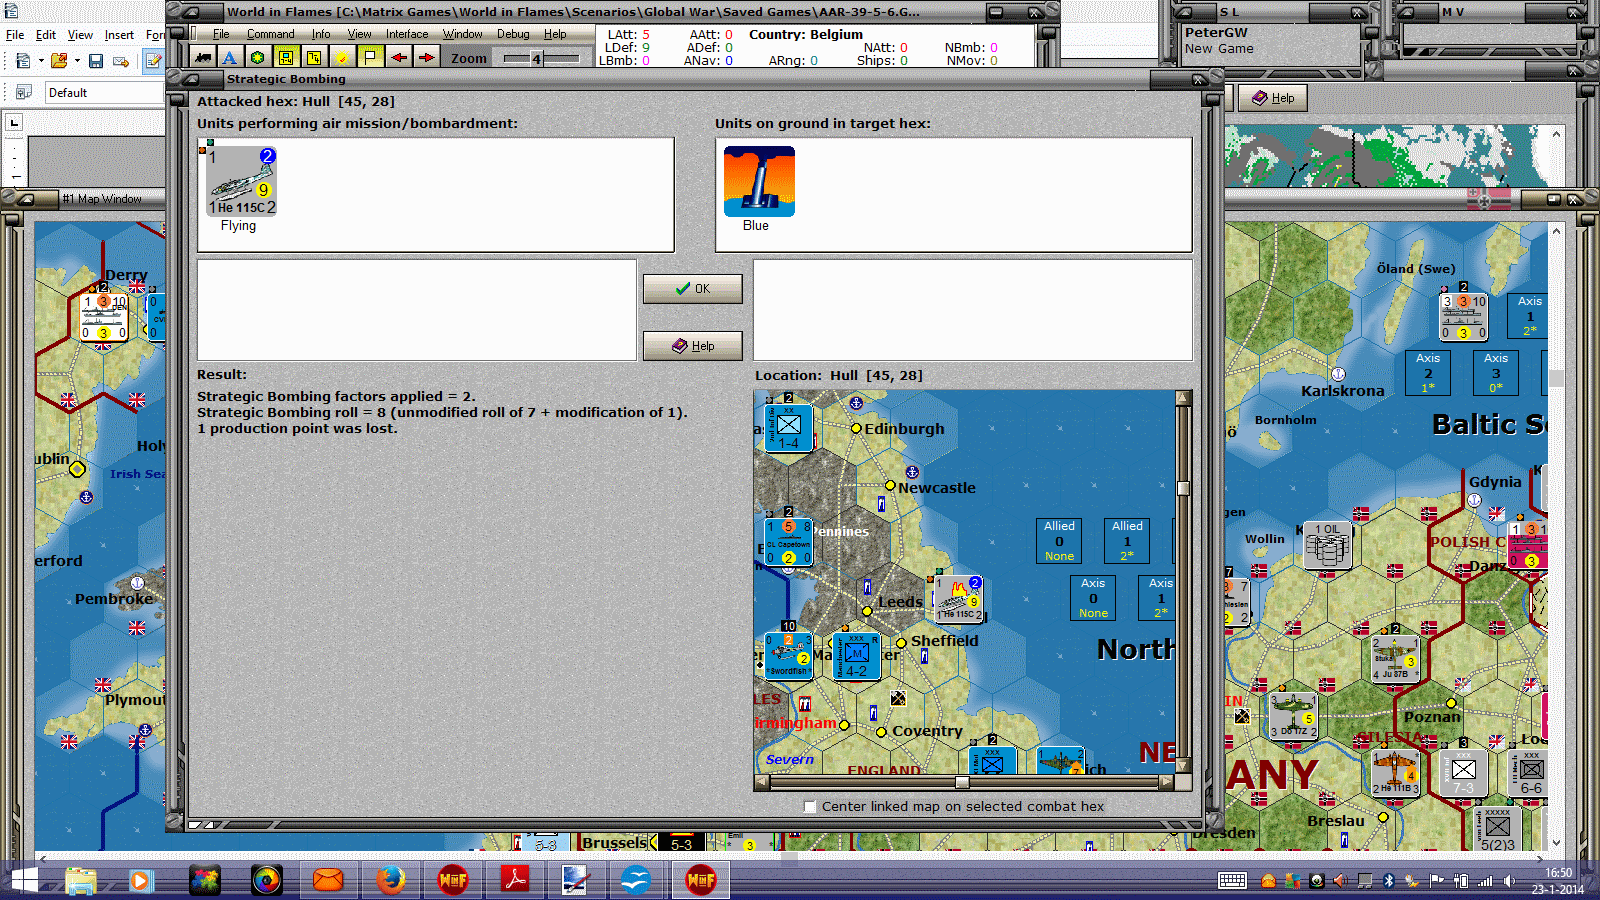
Task: Click the Axis 0 sea box on linked map
Action: point(1093,598)
